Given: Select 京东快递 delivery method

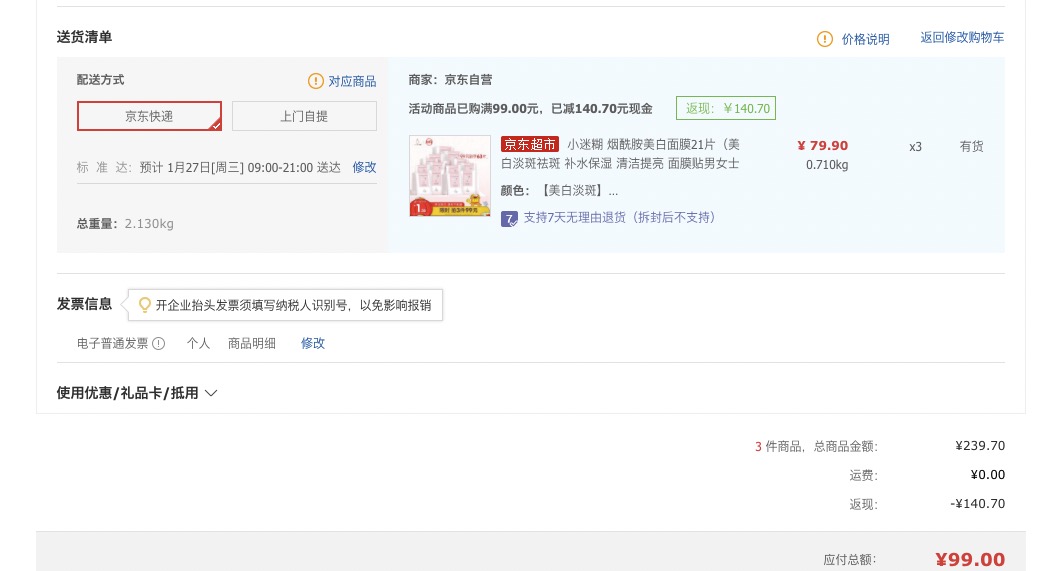Looking at the screenshot, I should coord(149,116).
